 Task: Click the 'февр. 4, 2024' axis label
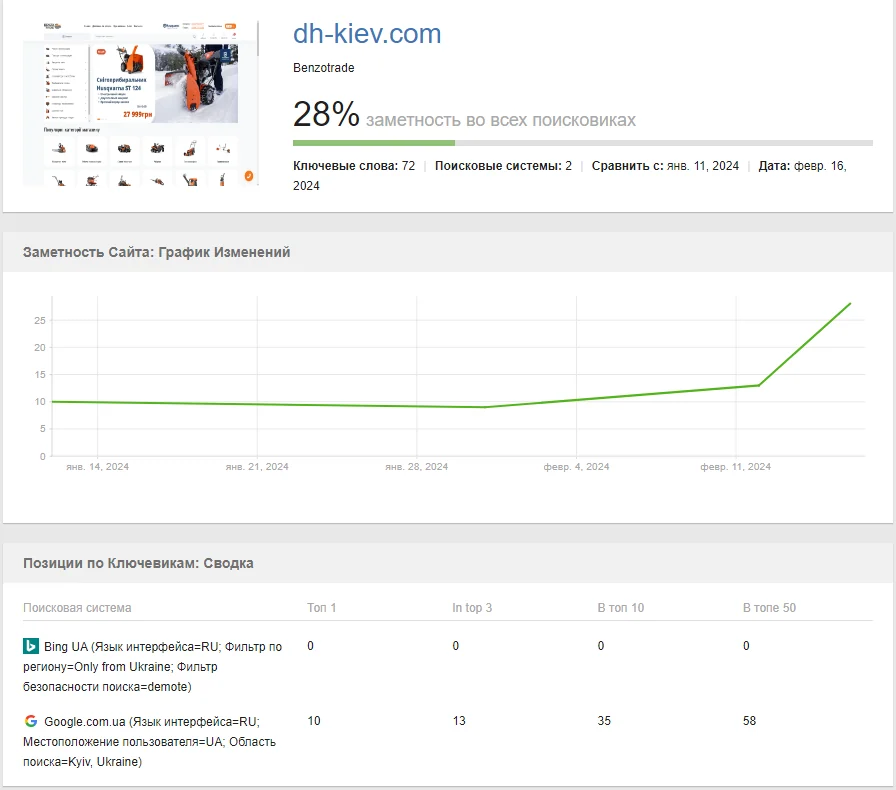[x=576, y=466]
